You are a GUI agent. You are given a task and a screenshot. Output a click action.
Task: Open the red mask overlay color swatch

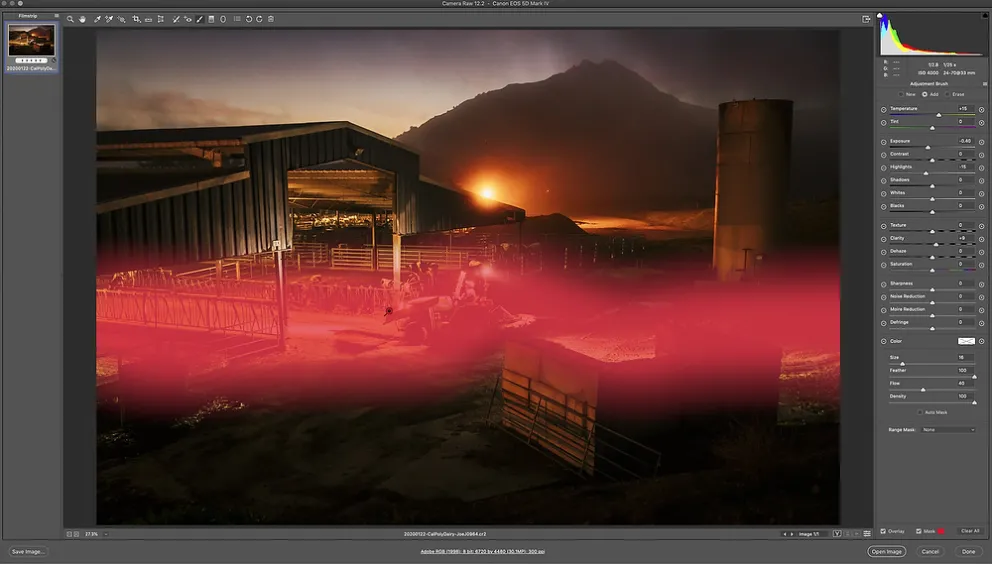(x=941, y=532)
